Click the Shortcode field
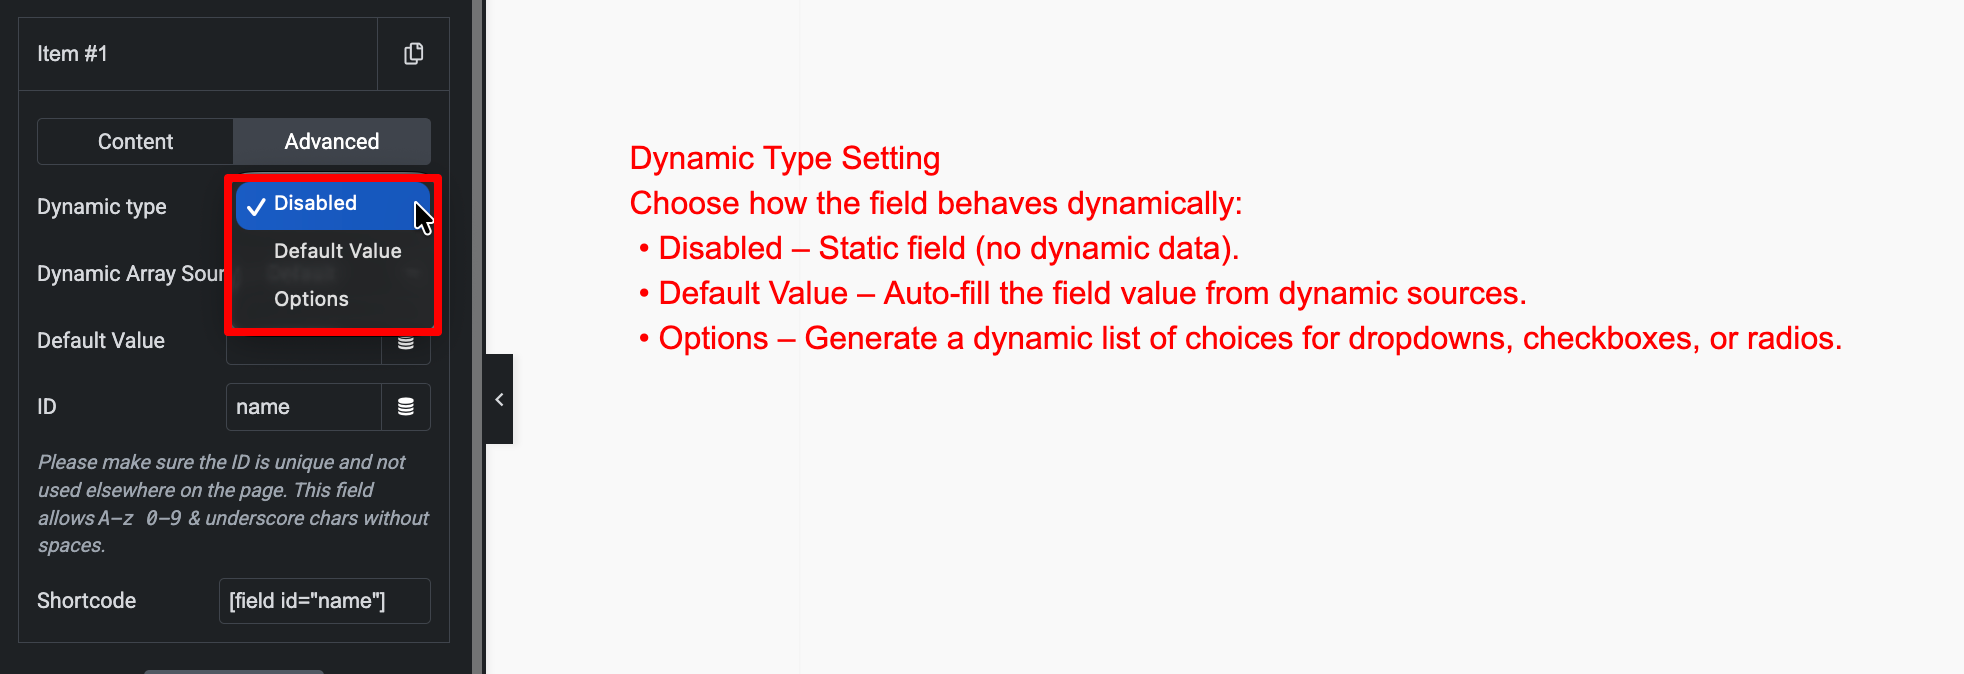The height and width of the screenshot is (674, 1964). point(324,601)
